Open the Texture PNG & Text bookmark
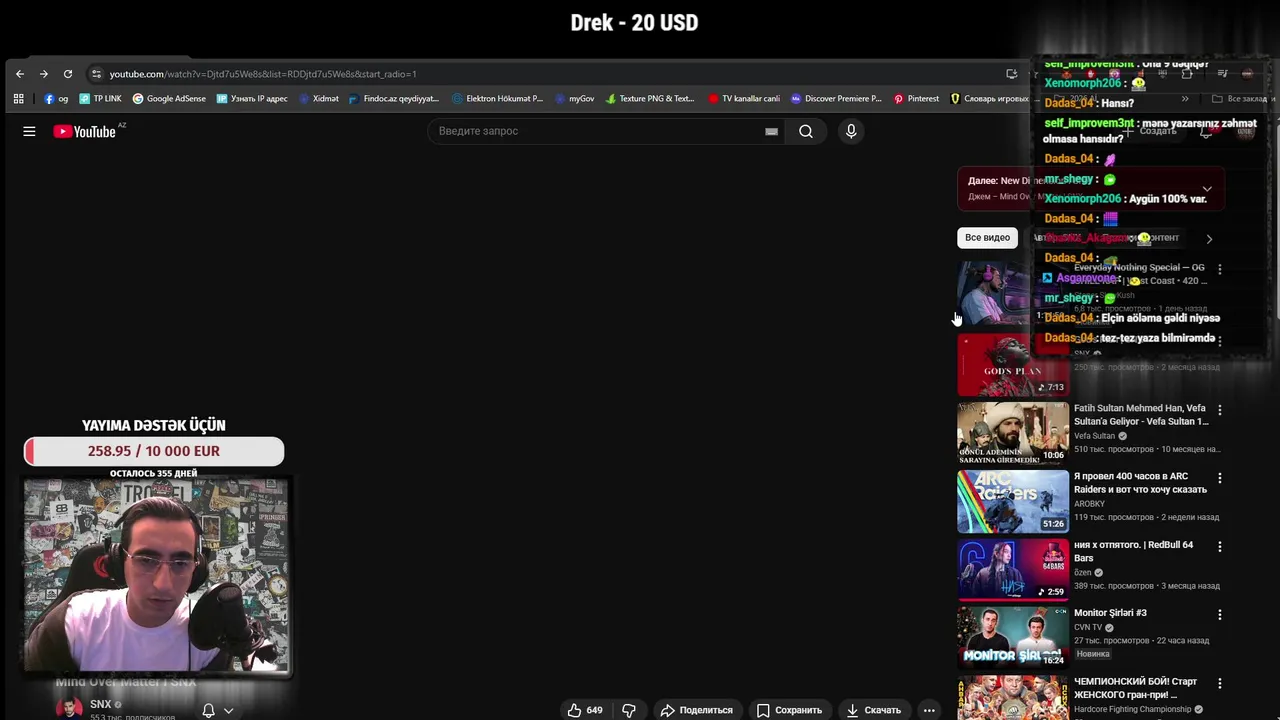This screenshot has width=1280, height=720. [650, 99]
